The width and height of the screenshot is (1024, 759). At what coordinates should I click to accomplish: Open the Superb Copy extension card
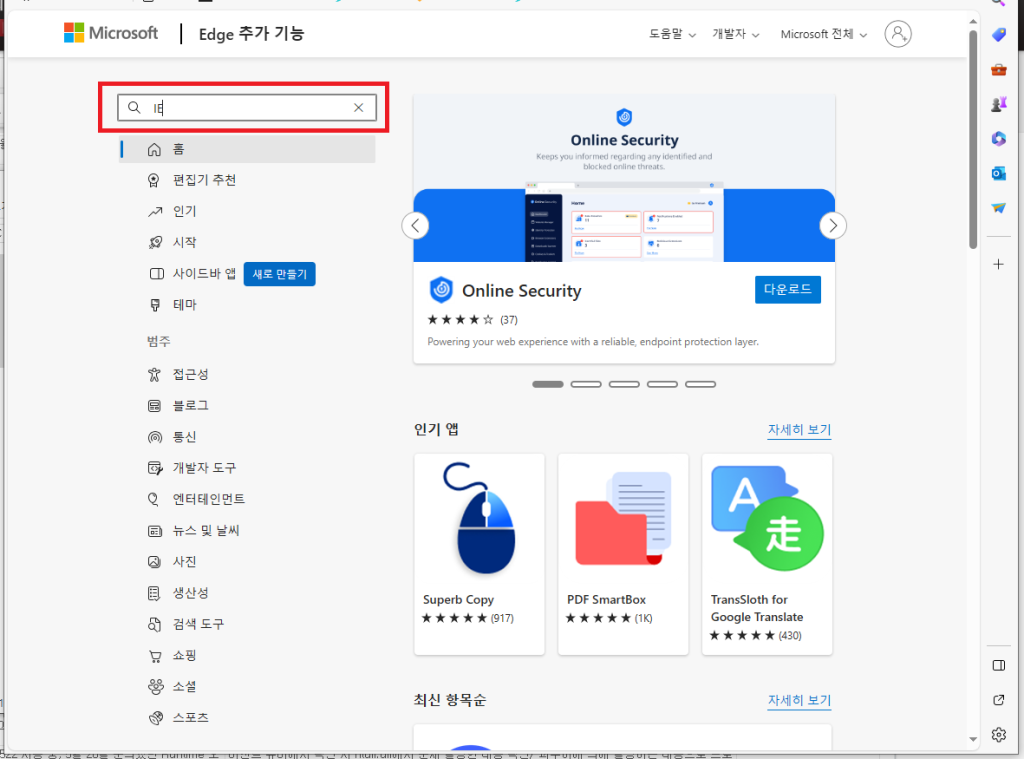pos(479,555)
